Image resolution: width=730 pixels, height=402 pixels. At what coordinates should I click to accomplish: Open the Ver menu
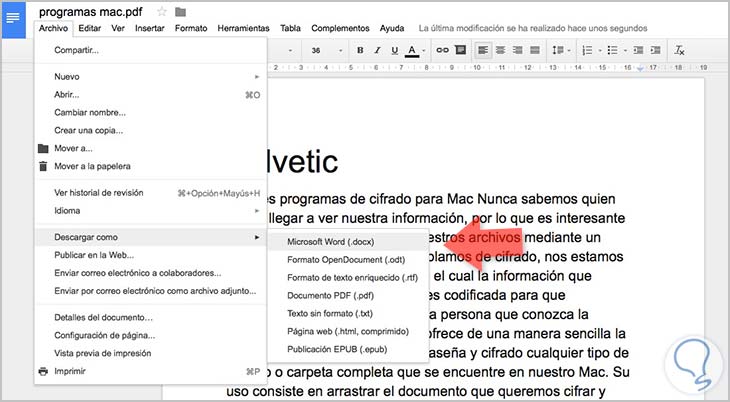[x=118, y=28]
